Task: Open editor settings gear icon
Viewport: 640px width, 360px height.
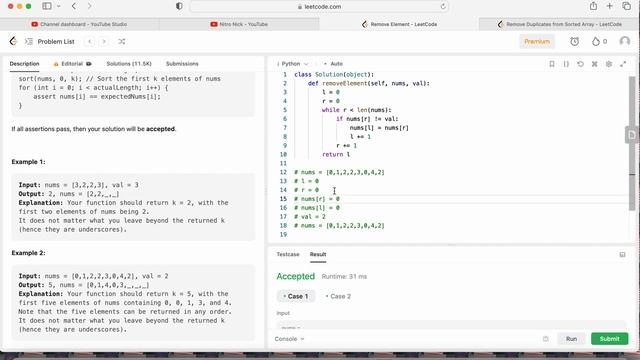Action: [609, 64]
